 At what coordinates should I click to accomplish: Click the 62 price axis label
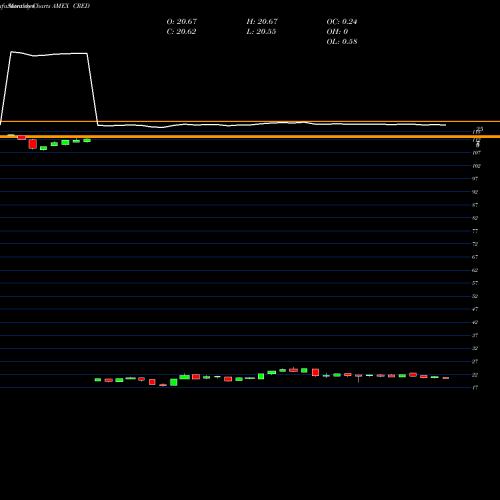(475, 270)
